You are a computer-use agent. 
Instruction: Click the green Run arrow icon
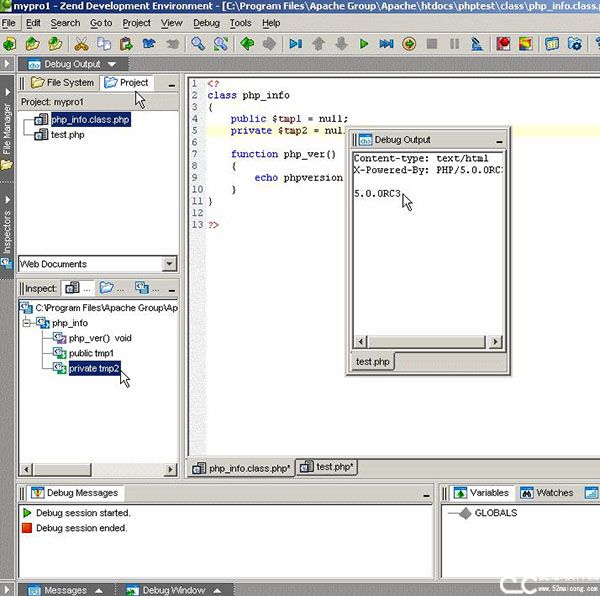pyautogui.click(x=364, y=44)
